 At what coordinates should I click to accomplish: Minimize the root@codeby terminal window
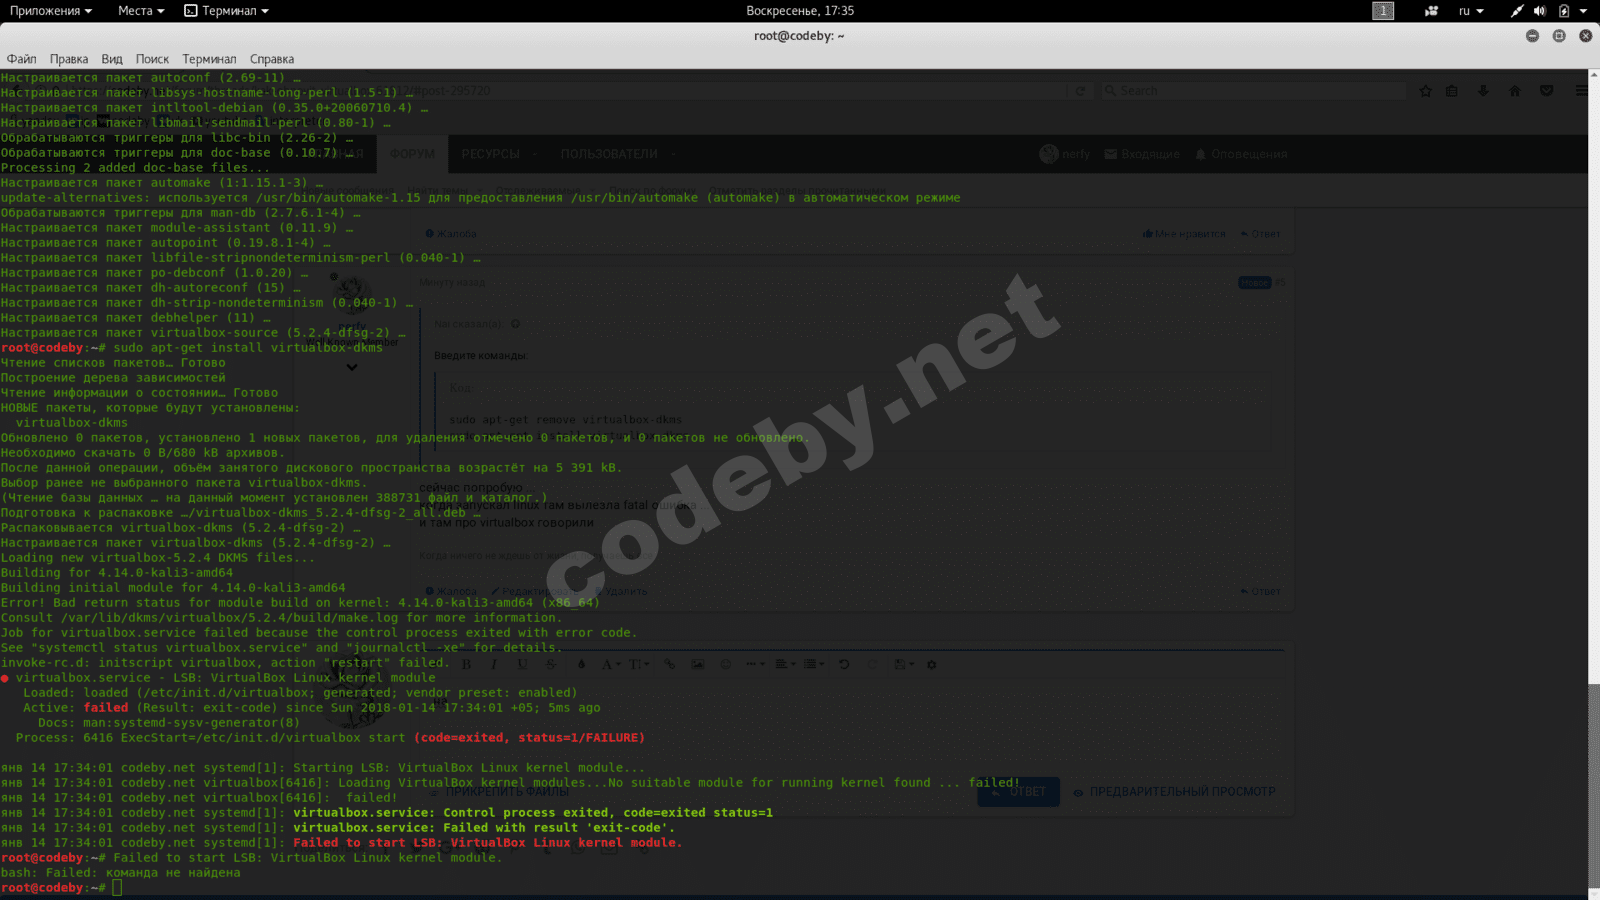[x=1532, y=36]
